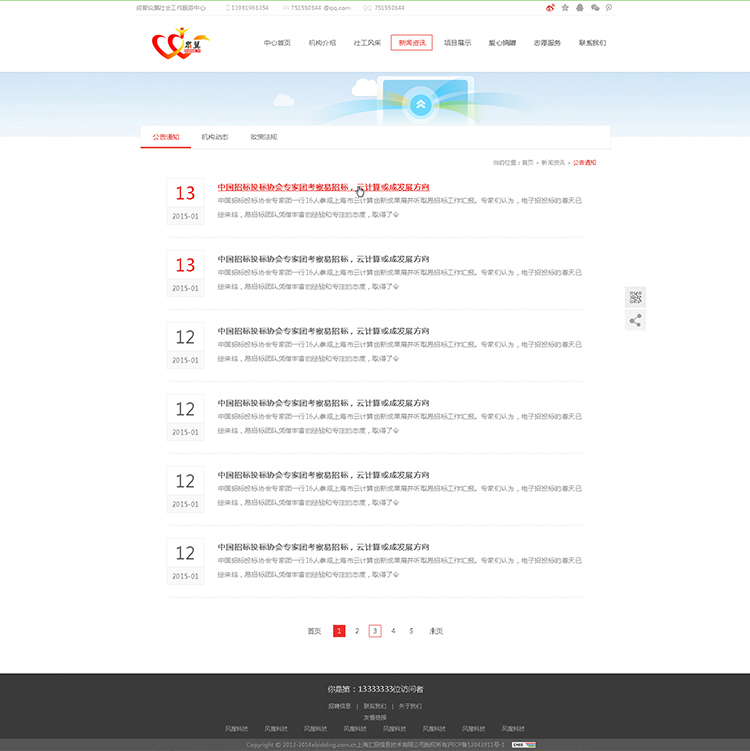Image resolution: width=750 pixels, height=751 pixels.
Task: Click 末页 to jump to last page
Action: click(x=436, y=631)
